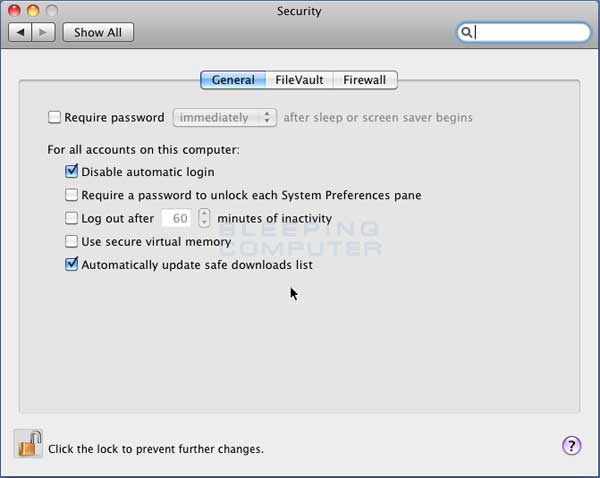Switch to the FileVault tab

(x=299, y=80)
